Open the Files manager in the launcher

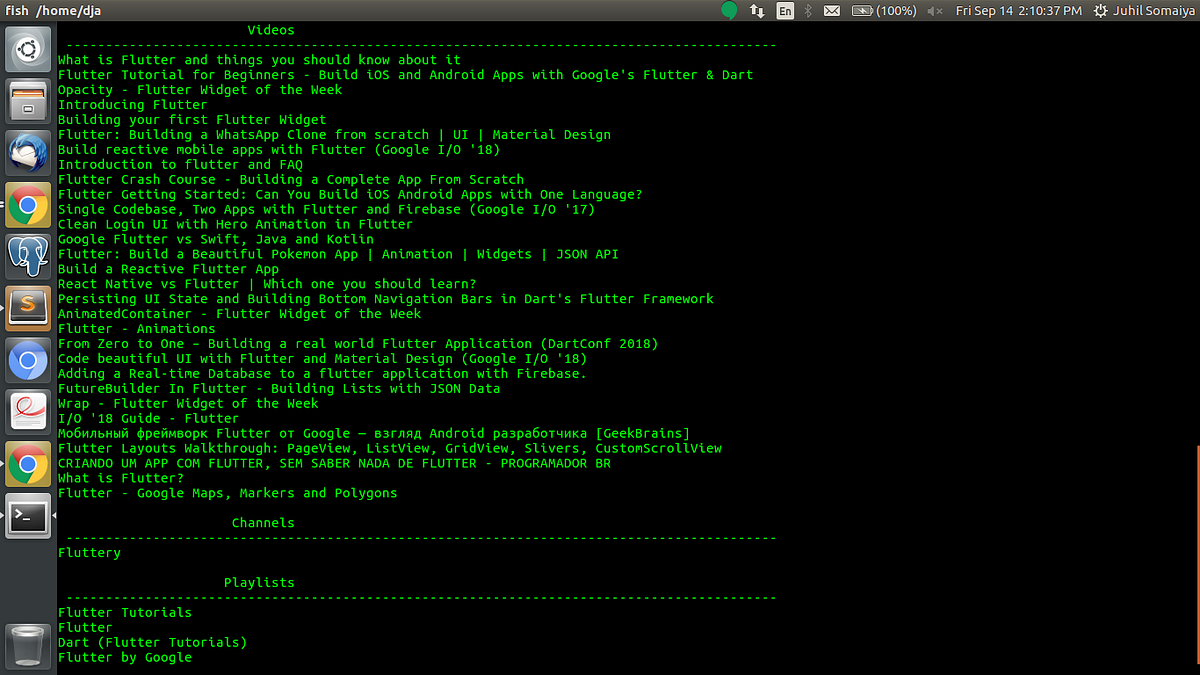pyautogui.click(x=28, y=101)
